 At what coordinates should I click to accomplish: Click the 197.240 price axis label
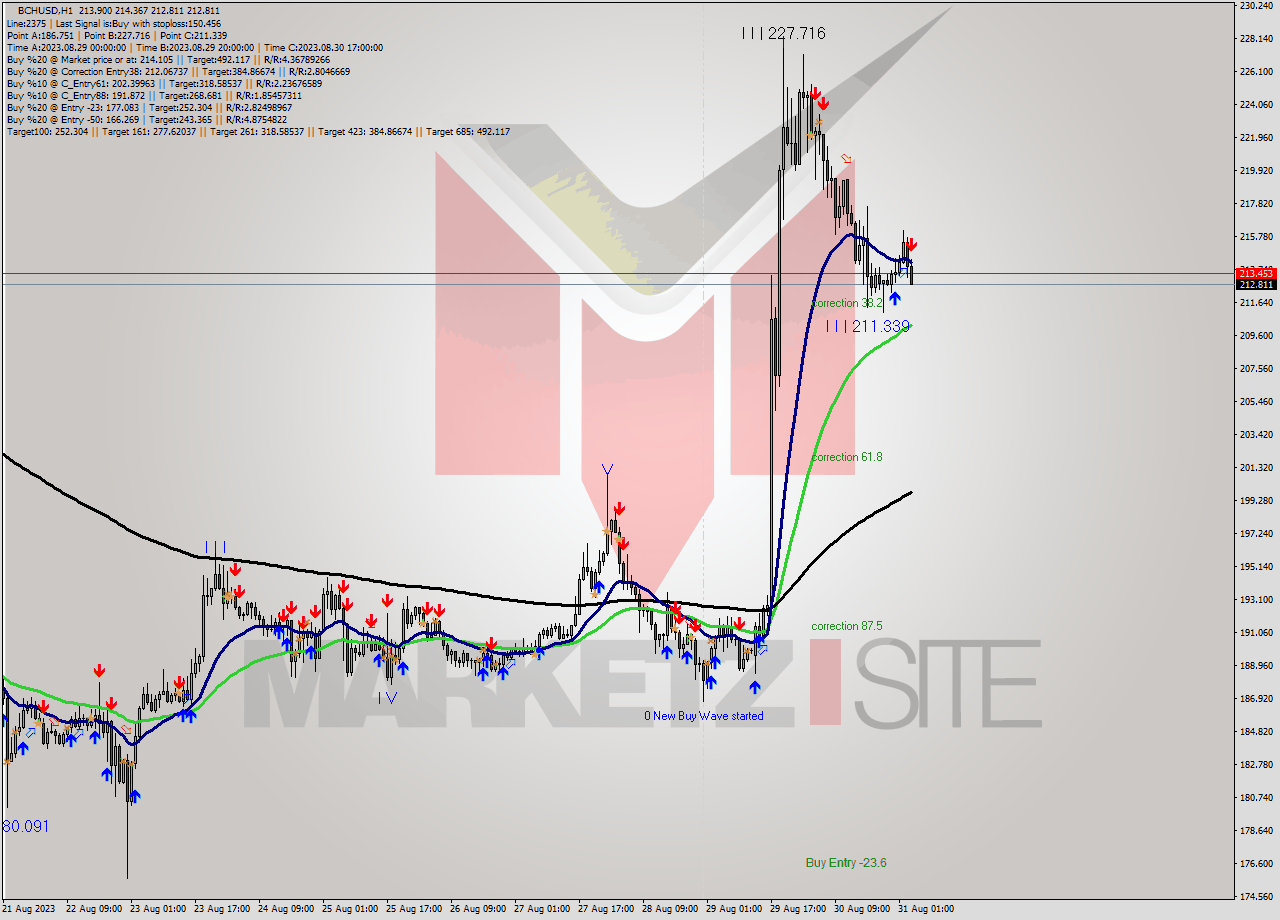click(1255, 534)
